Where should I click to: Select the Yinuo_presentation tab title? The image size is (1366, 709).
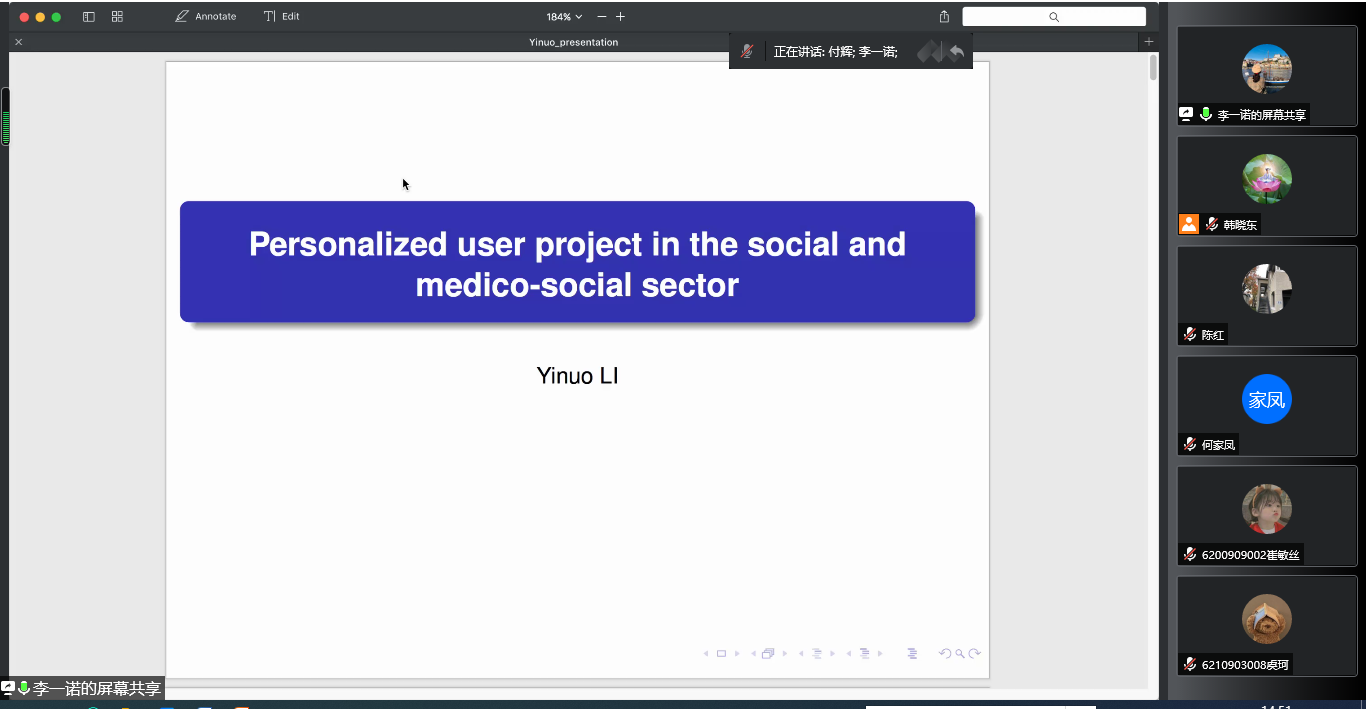(574, 42)
